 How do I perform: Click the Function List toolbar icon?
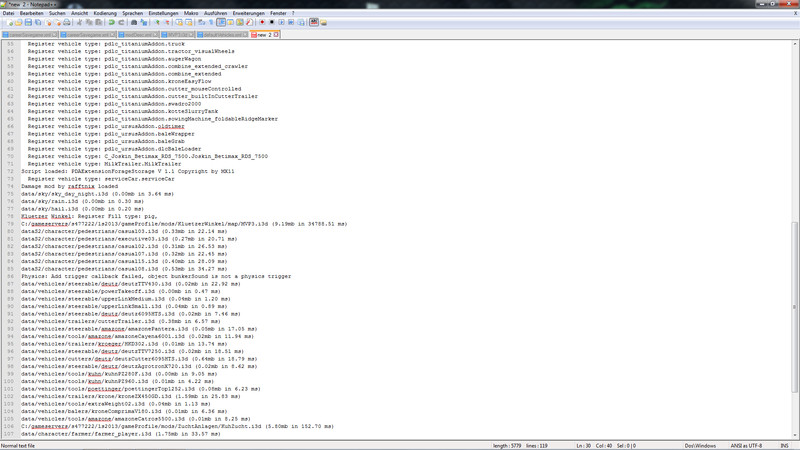point(249,22)
